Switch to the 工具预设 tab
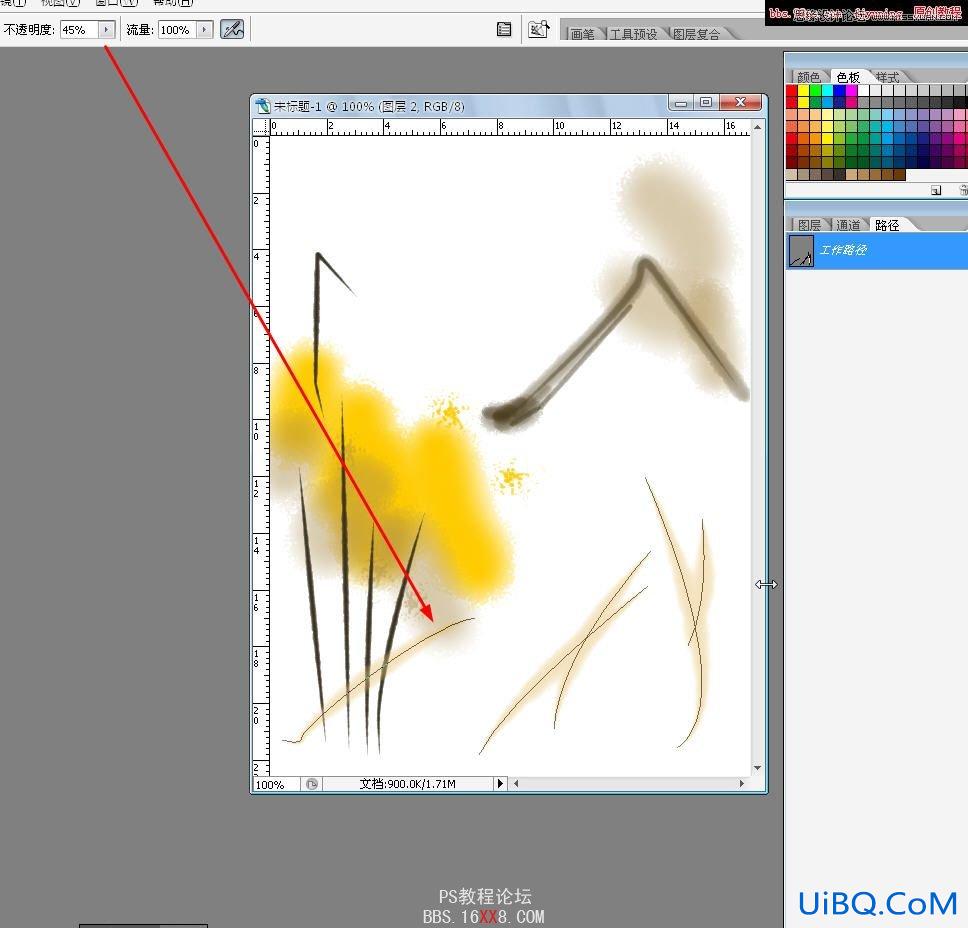The image size is (968, 928). tap(633, 34)
